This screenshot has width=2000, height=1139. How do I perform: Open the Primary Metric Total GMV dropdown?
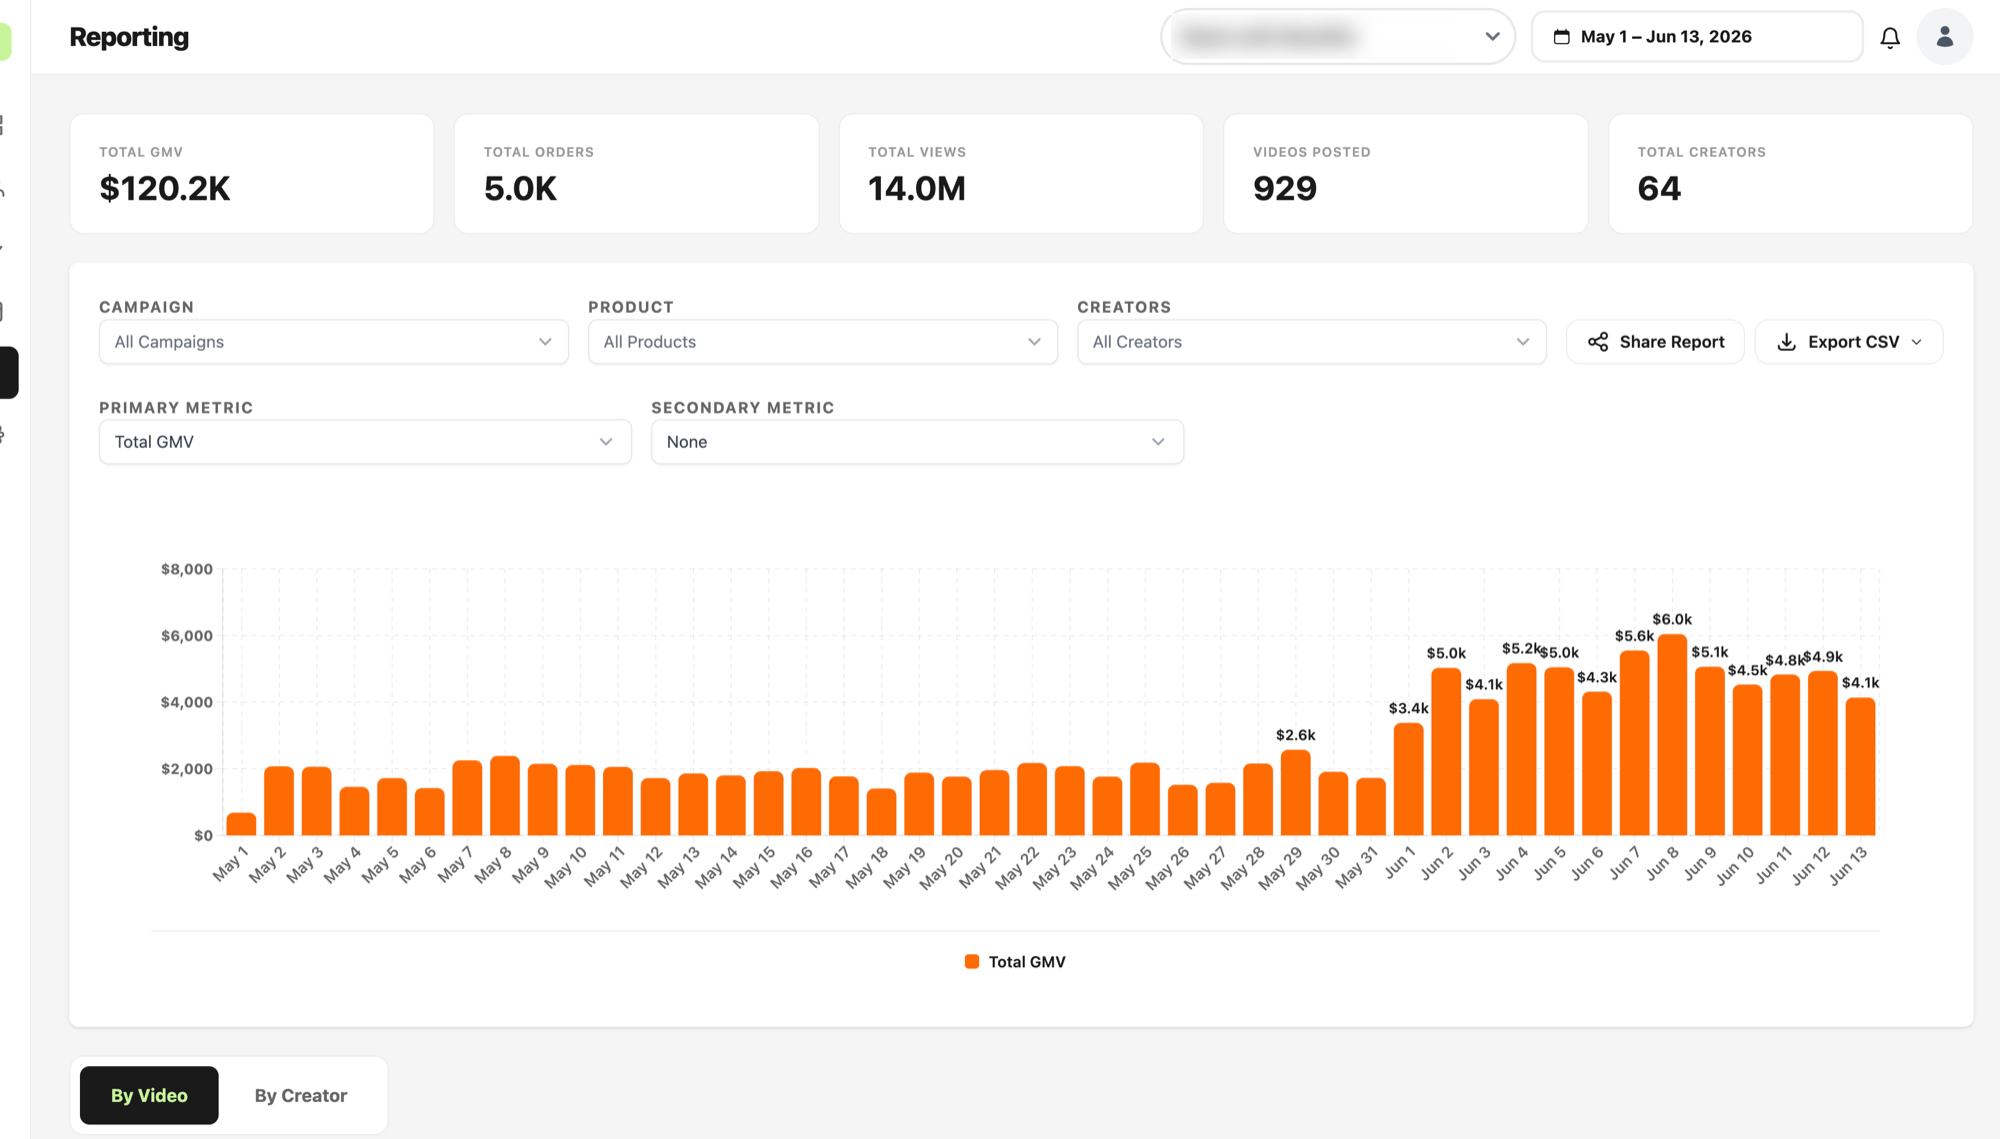click(x=365, y=442)
